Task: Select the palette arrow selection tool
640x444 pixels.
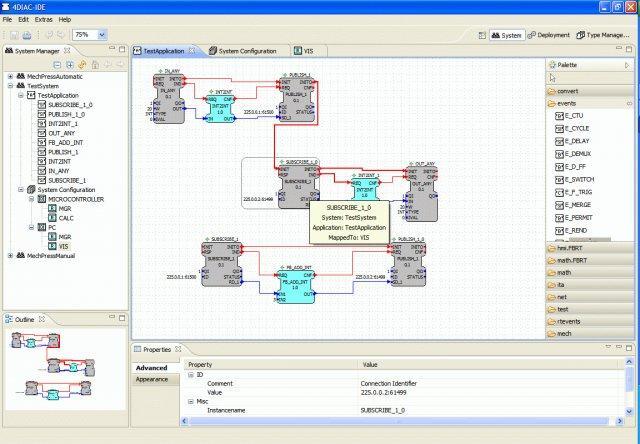Action: click(553, 78)
